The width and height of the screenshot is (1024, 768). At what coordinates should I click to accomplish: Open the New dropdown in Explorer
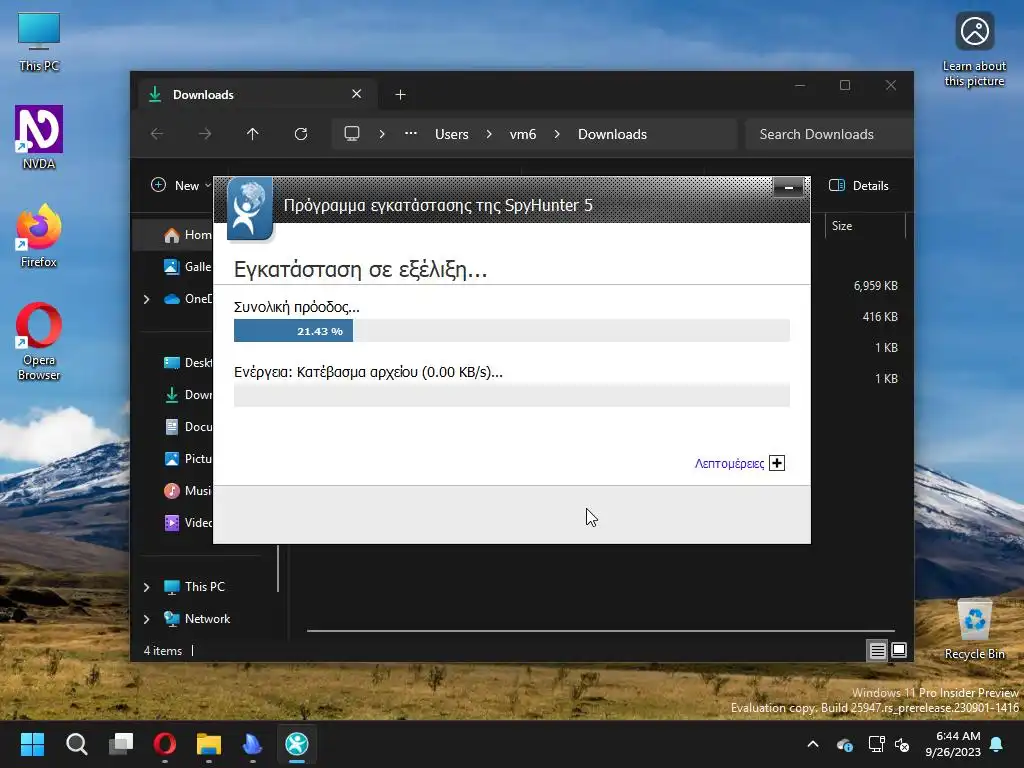(181, 185)
